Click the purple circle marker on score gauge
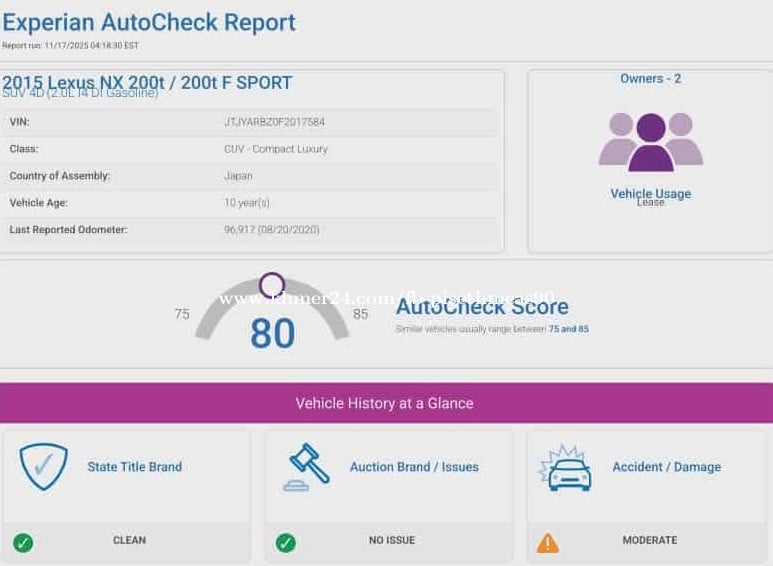The width and height of the screenshot is (773, 566). [272, 286]
